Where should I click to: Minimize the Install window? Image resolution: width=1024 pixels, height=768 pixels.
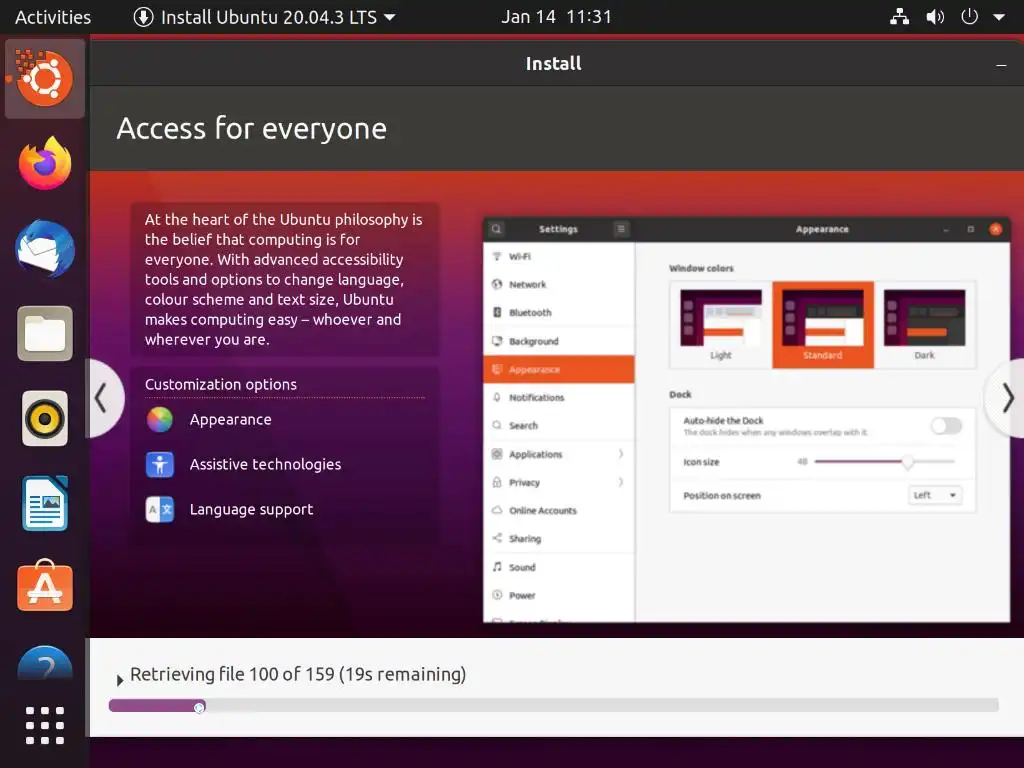(x=1000, y=64)
